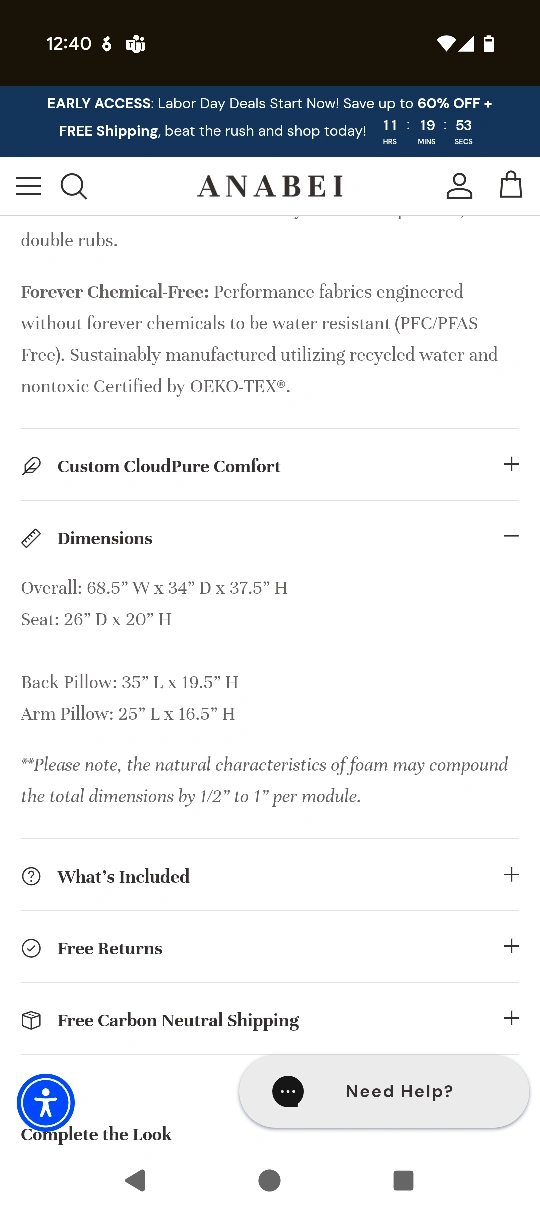Open the account profile icon
The height and width of the screenshot is (1212, 540).
459,186
